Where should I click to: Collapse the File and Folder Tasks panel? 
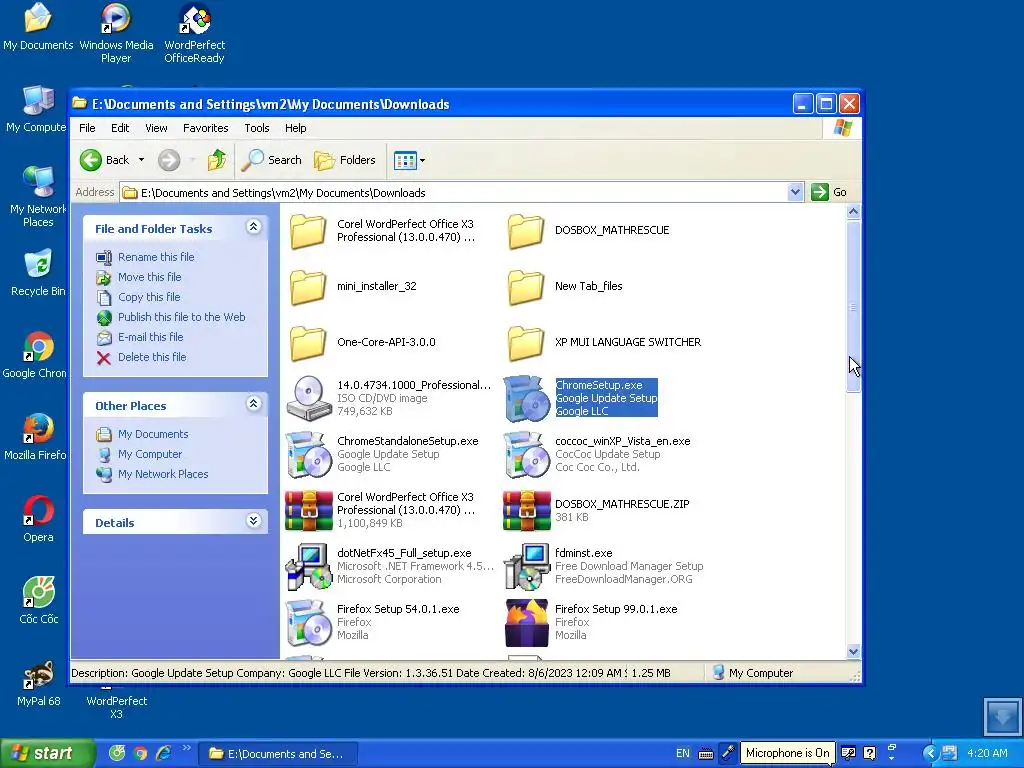click(x=253, y=227)
